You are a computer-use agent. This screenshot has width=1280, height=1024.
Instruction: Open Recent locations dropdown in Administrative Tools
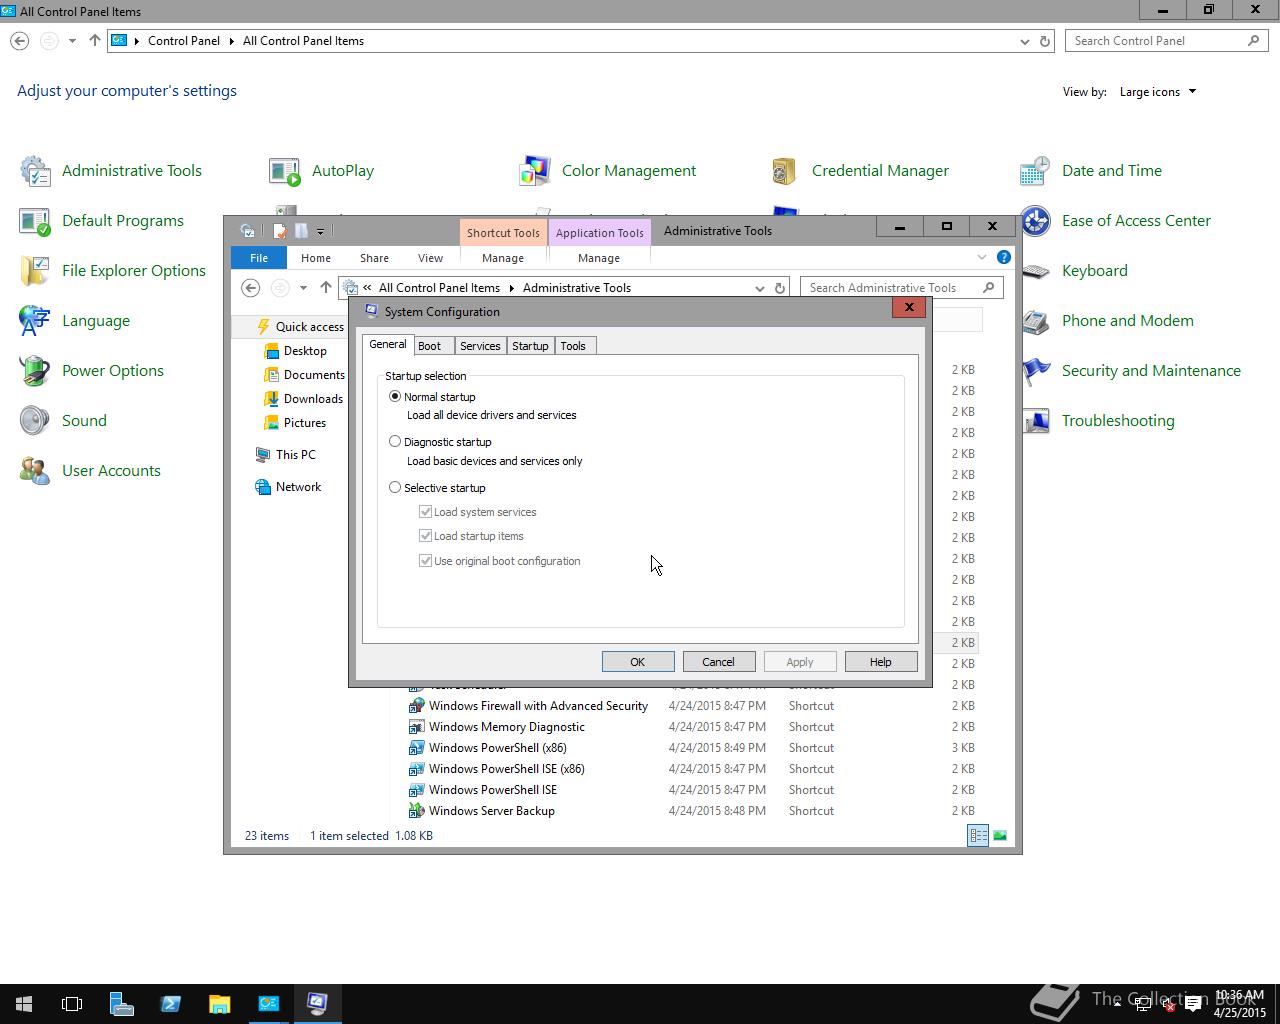(303, 288)
